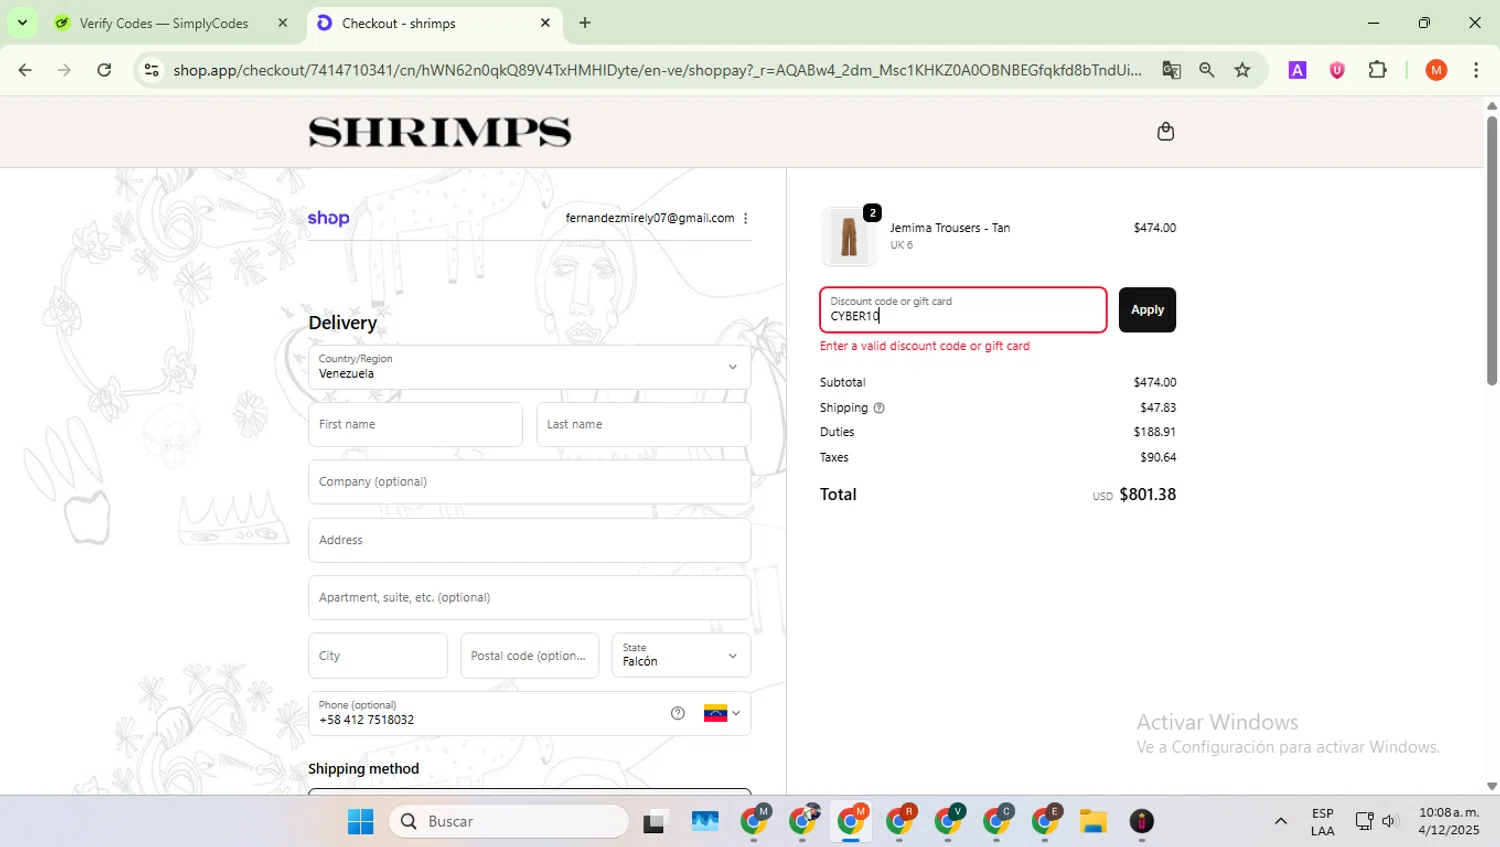Screen dimensions: 1500x847
Task: Close the Checkout - shrimps tab
Action: 545,23
